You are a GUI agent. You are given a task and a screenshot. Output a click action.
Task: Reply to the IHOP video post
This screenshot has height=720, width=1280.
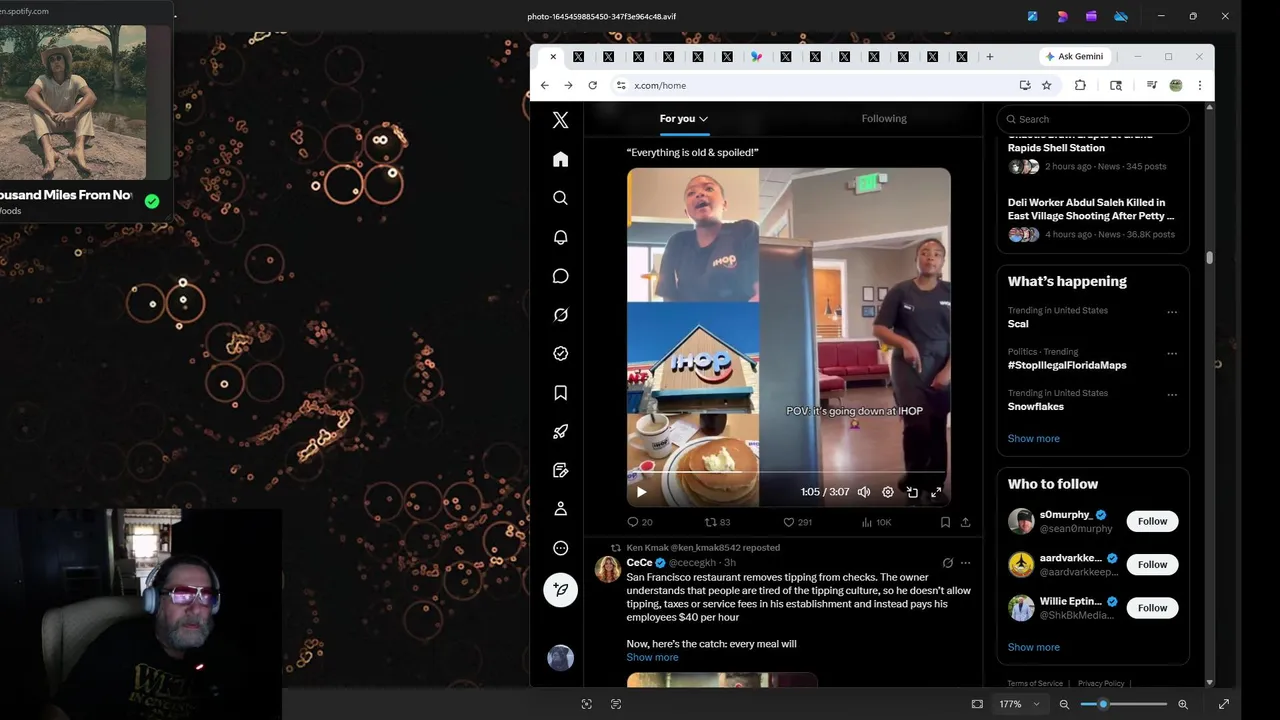(x=632, y=522)
